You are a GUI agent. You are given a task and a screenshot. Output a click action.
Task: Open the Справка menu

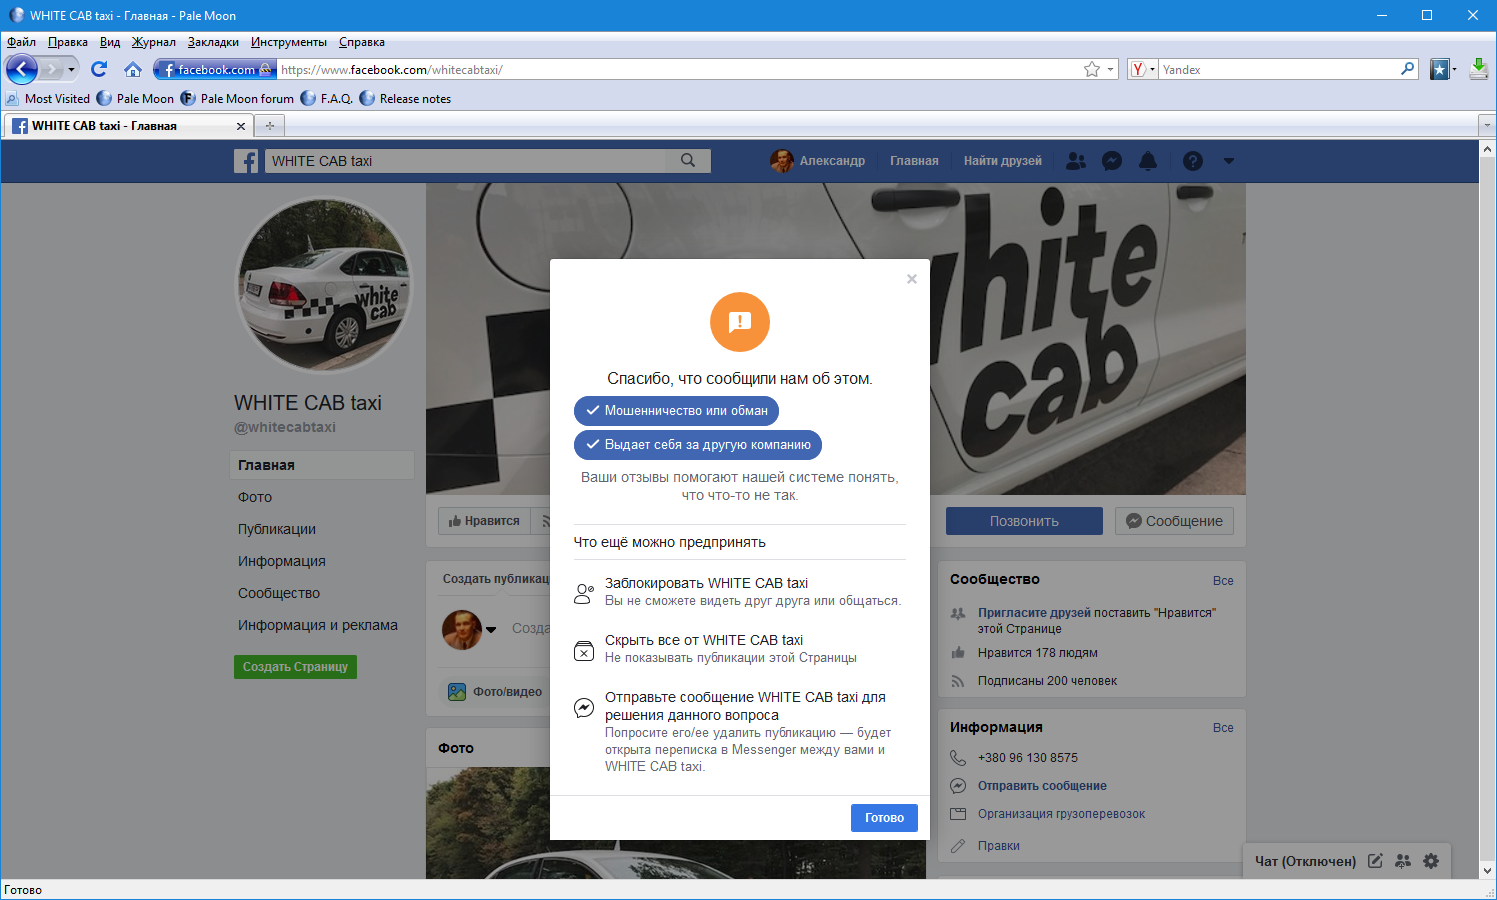[x=362, y=42]
